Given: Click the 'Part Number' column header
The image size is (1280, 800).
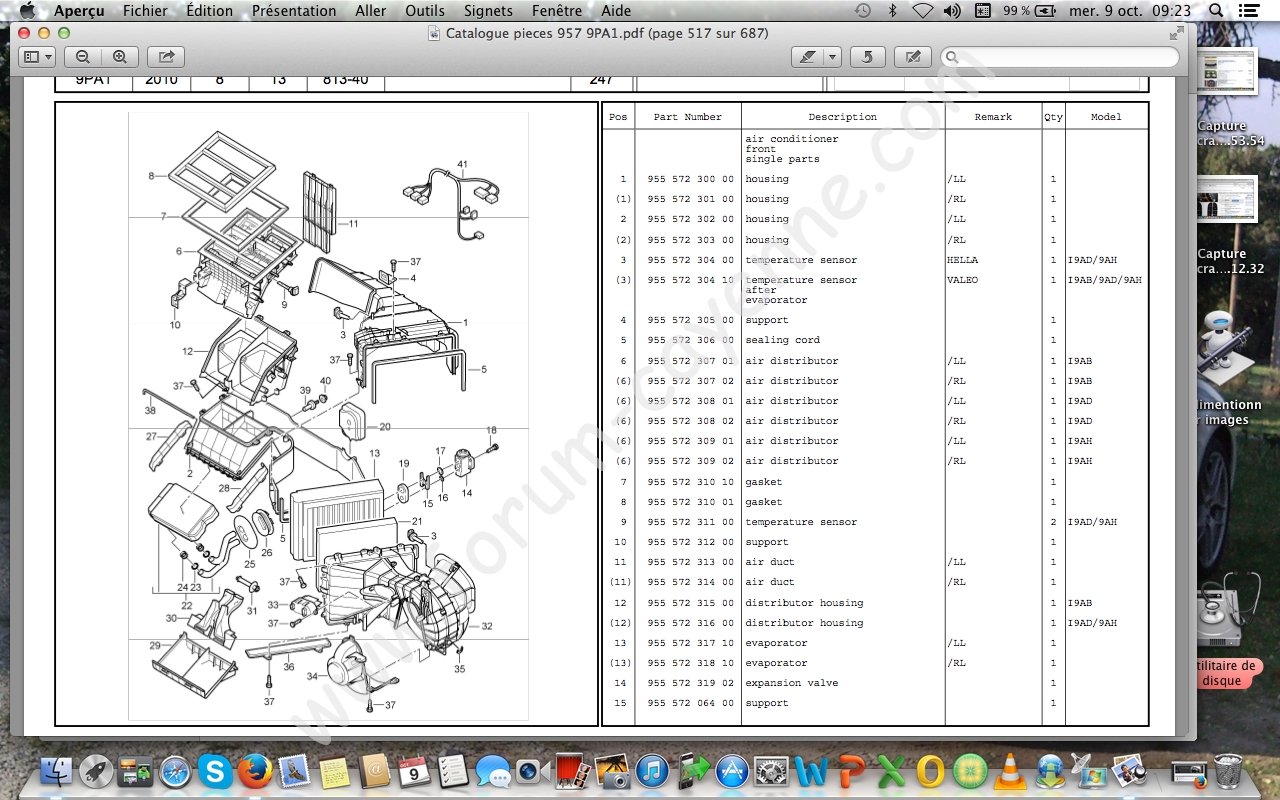Looking at the screenshot, I should [688, 117].
